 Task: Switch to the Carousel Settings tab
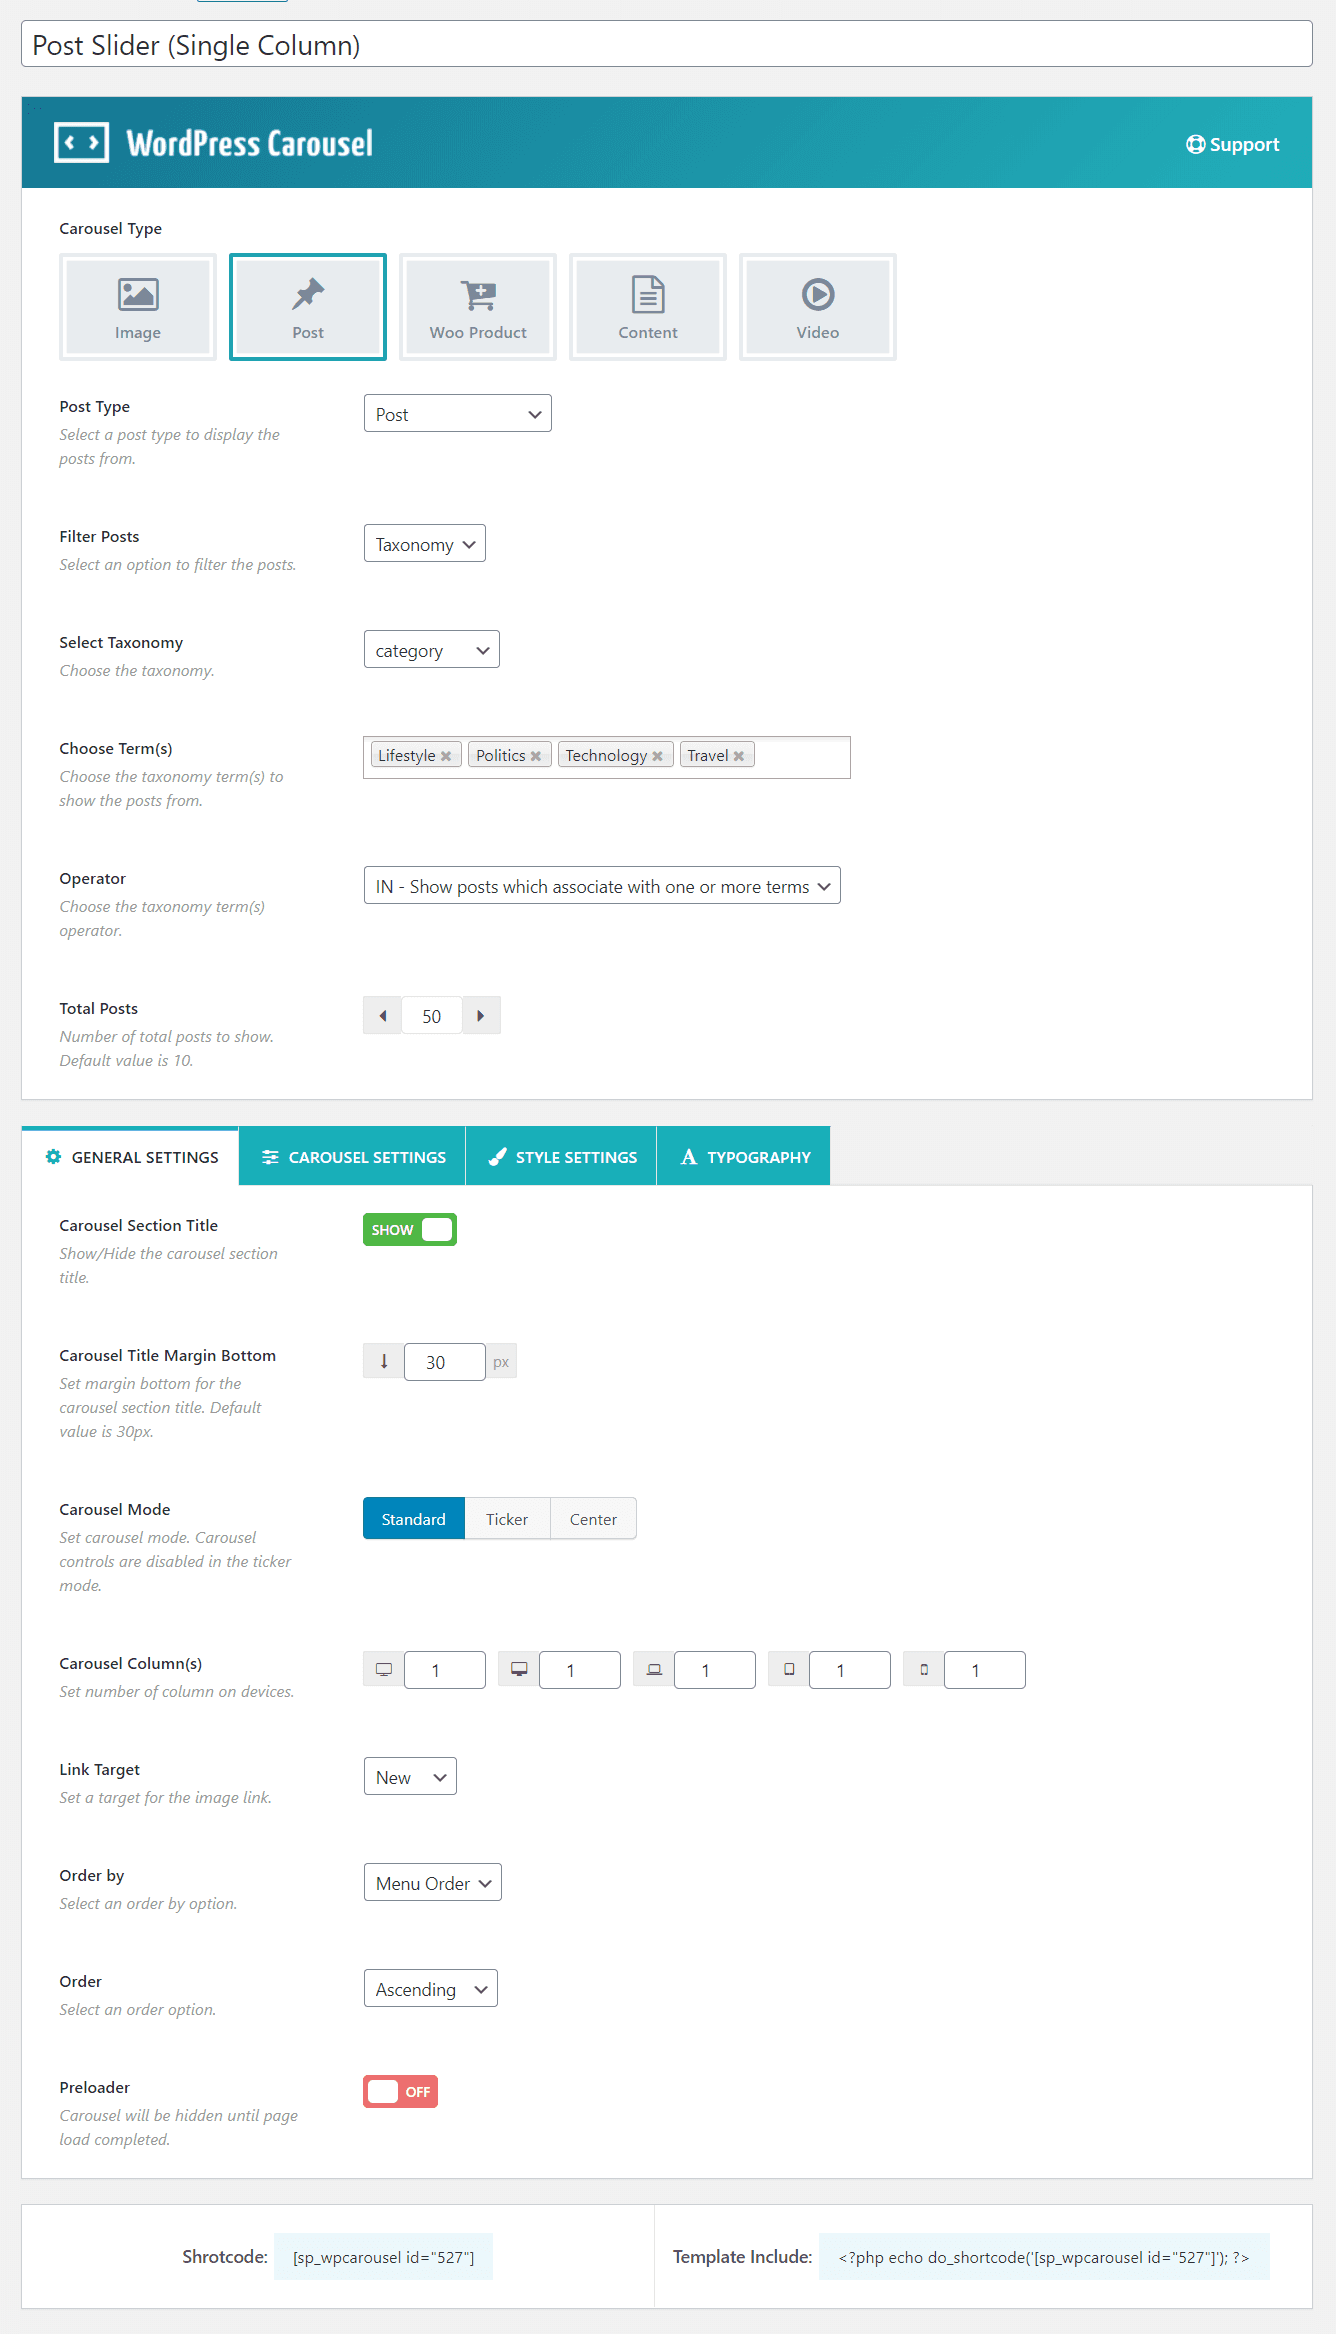(x=352, y=1156)
